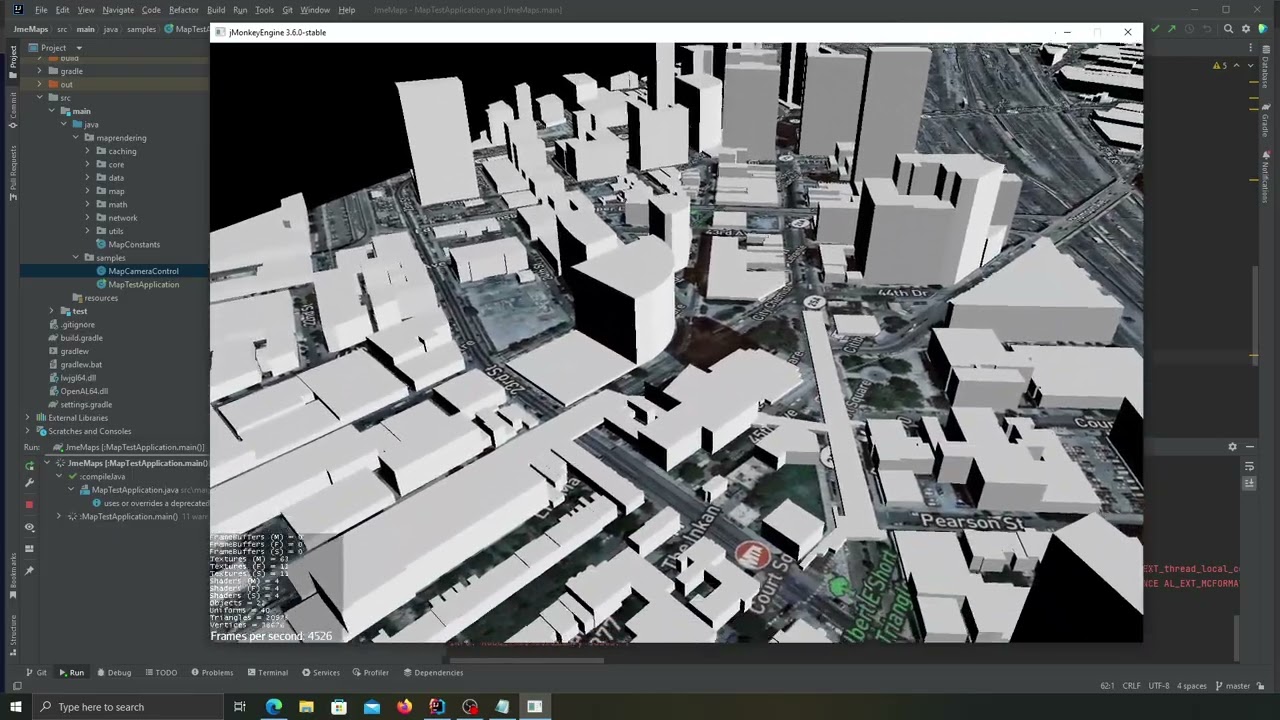Toggle the eye view options in Run panel
This screenshot has height=720, width=1280.
pos(29,527)
